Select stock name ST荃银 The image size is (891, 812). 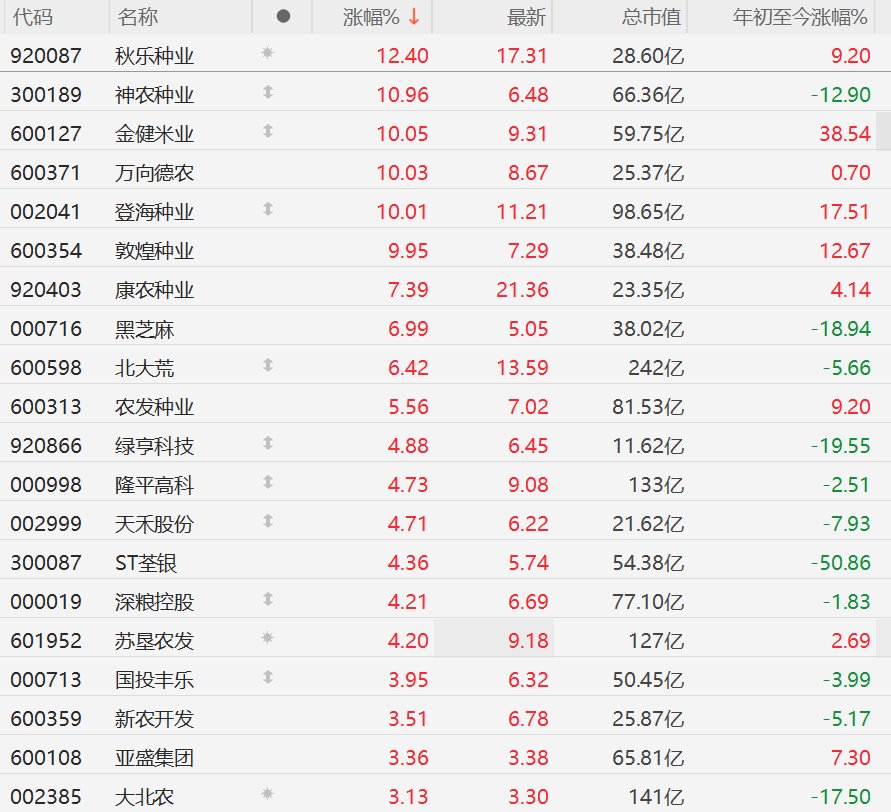pyautogui.click(x=146, y=563)
